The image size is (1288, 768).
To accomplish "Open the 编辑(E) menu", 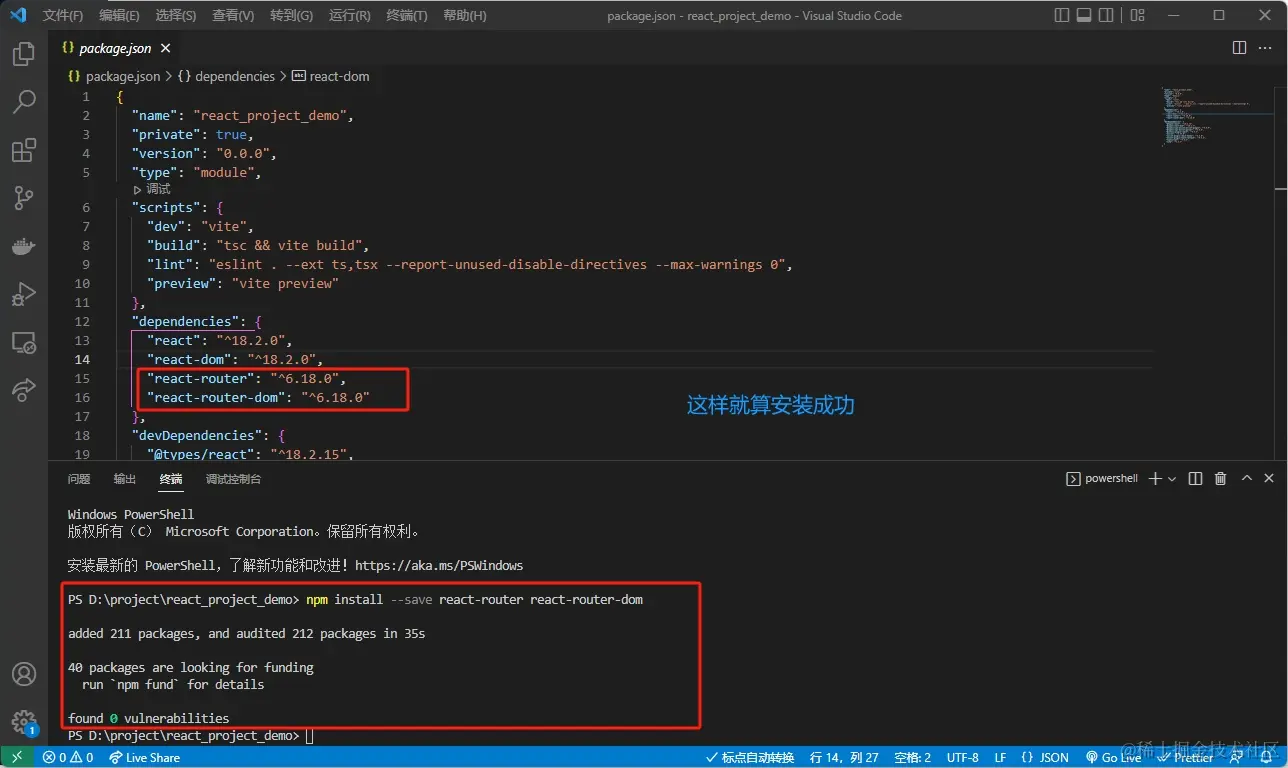I will [x=120, y=15].
